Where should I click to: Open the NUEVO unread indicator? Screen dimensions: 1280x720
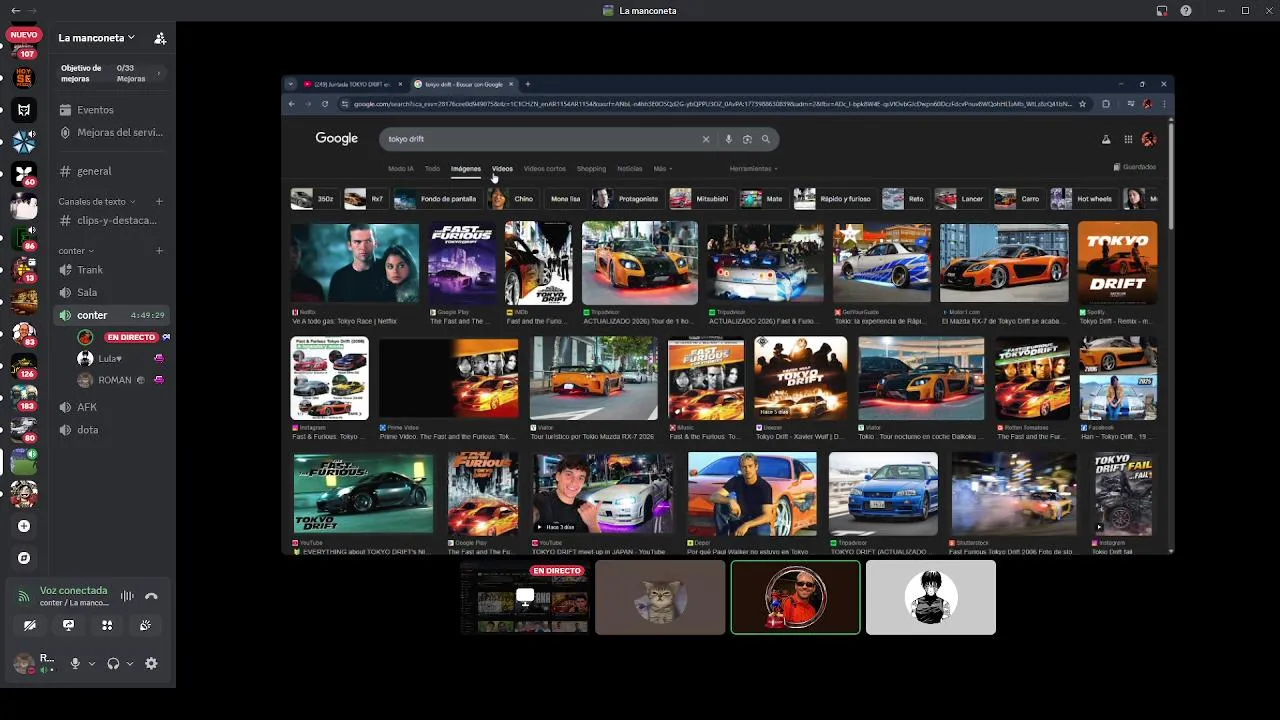tap(23, 35)
